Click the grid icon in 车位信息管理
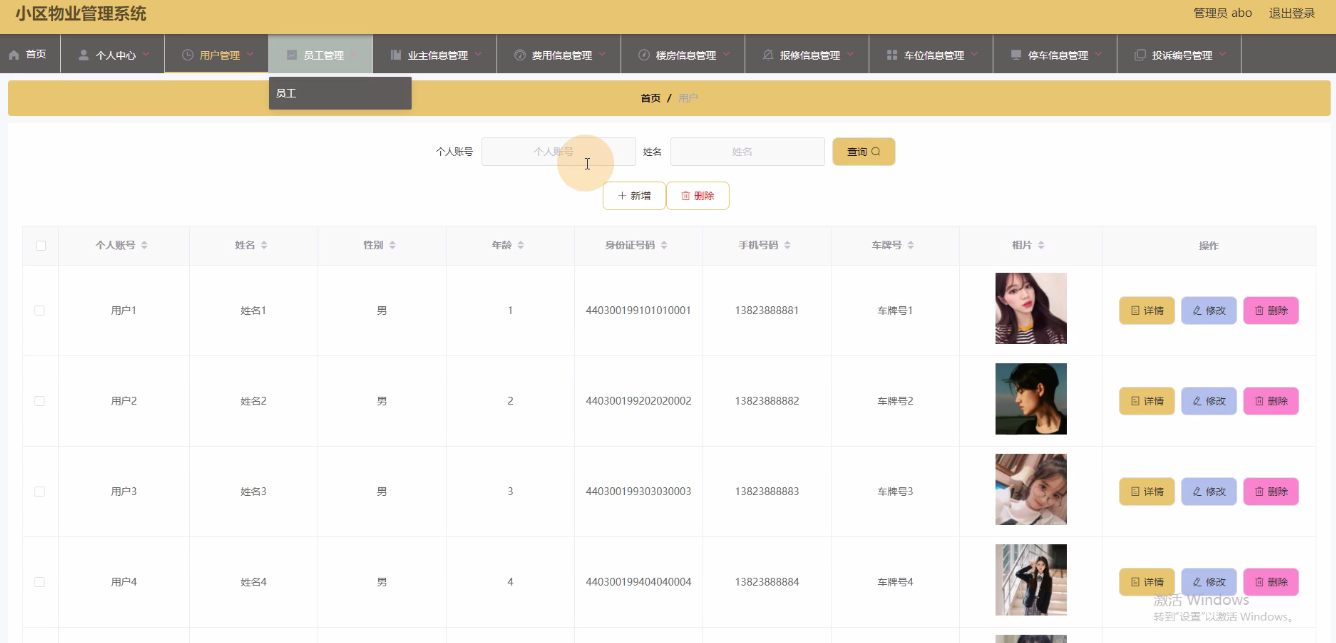Screen dimensions: 1336x643 [891, 55]
